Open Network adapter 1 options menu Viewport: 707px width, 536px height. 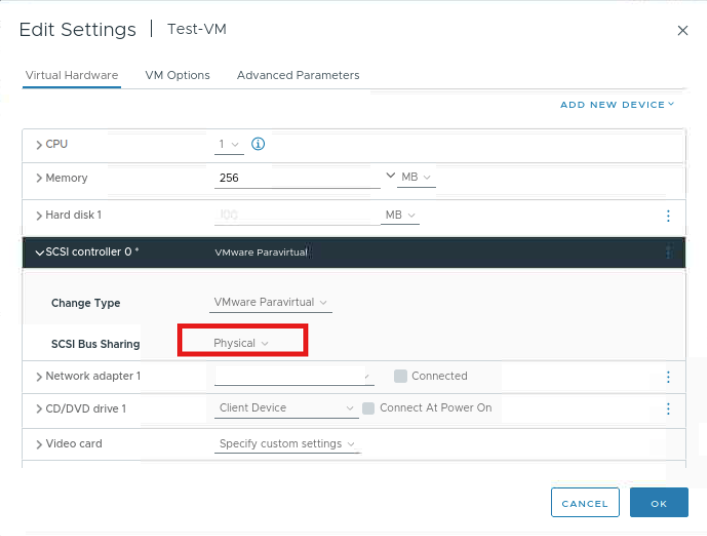[x=668, y=377]
